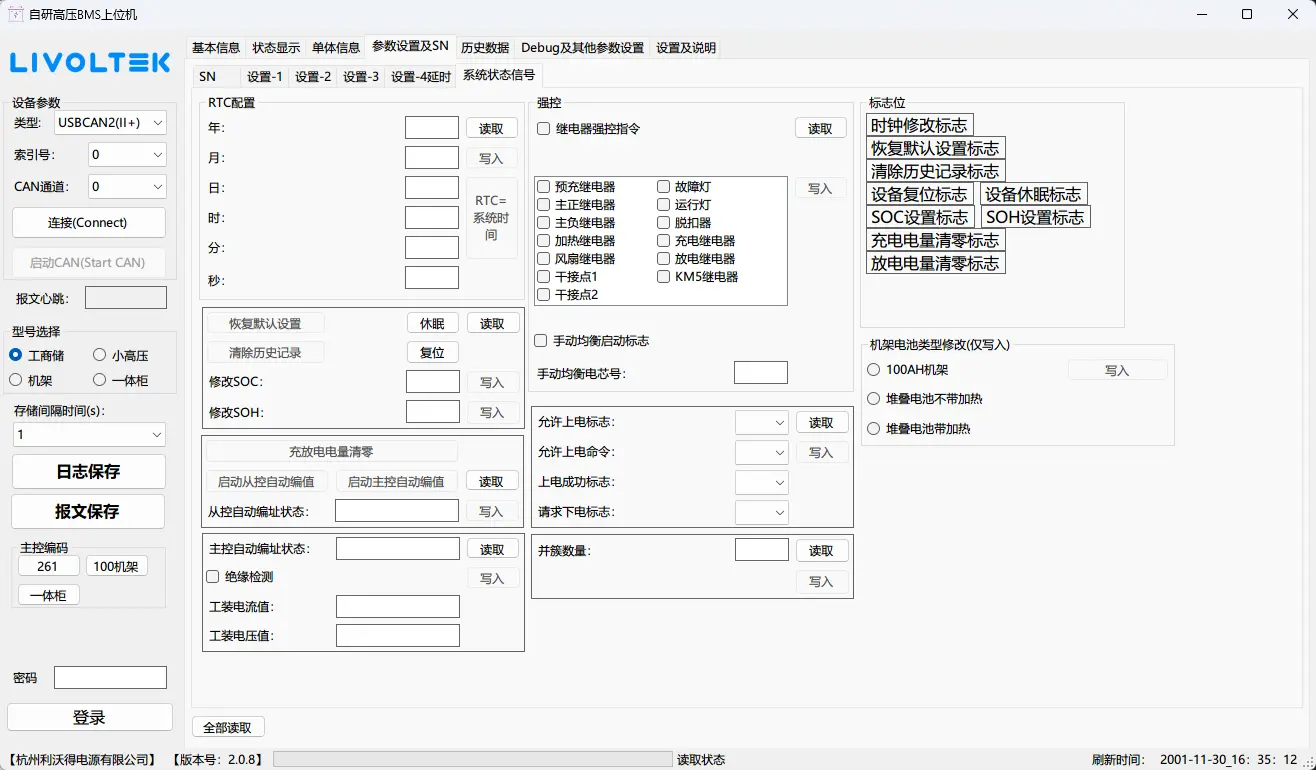Select the 小高压 model radio button
This screenshot has width=1316, height=770.
[100, 355]
